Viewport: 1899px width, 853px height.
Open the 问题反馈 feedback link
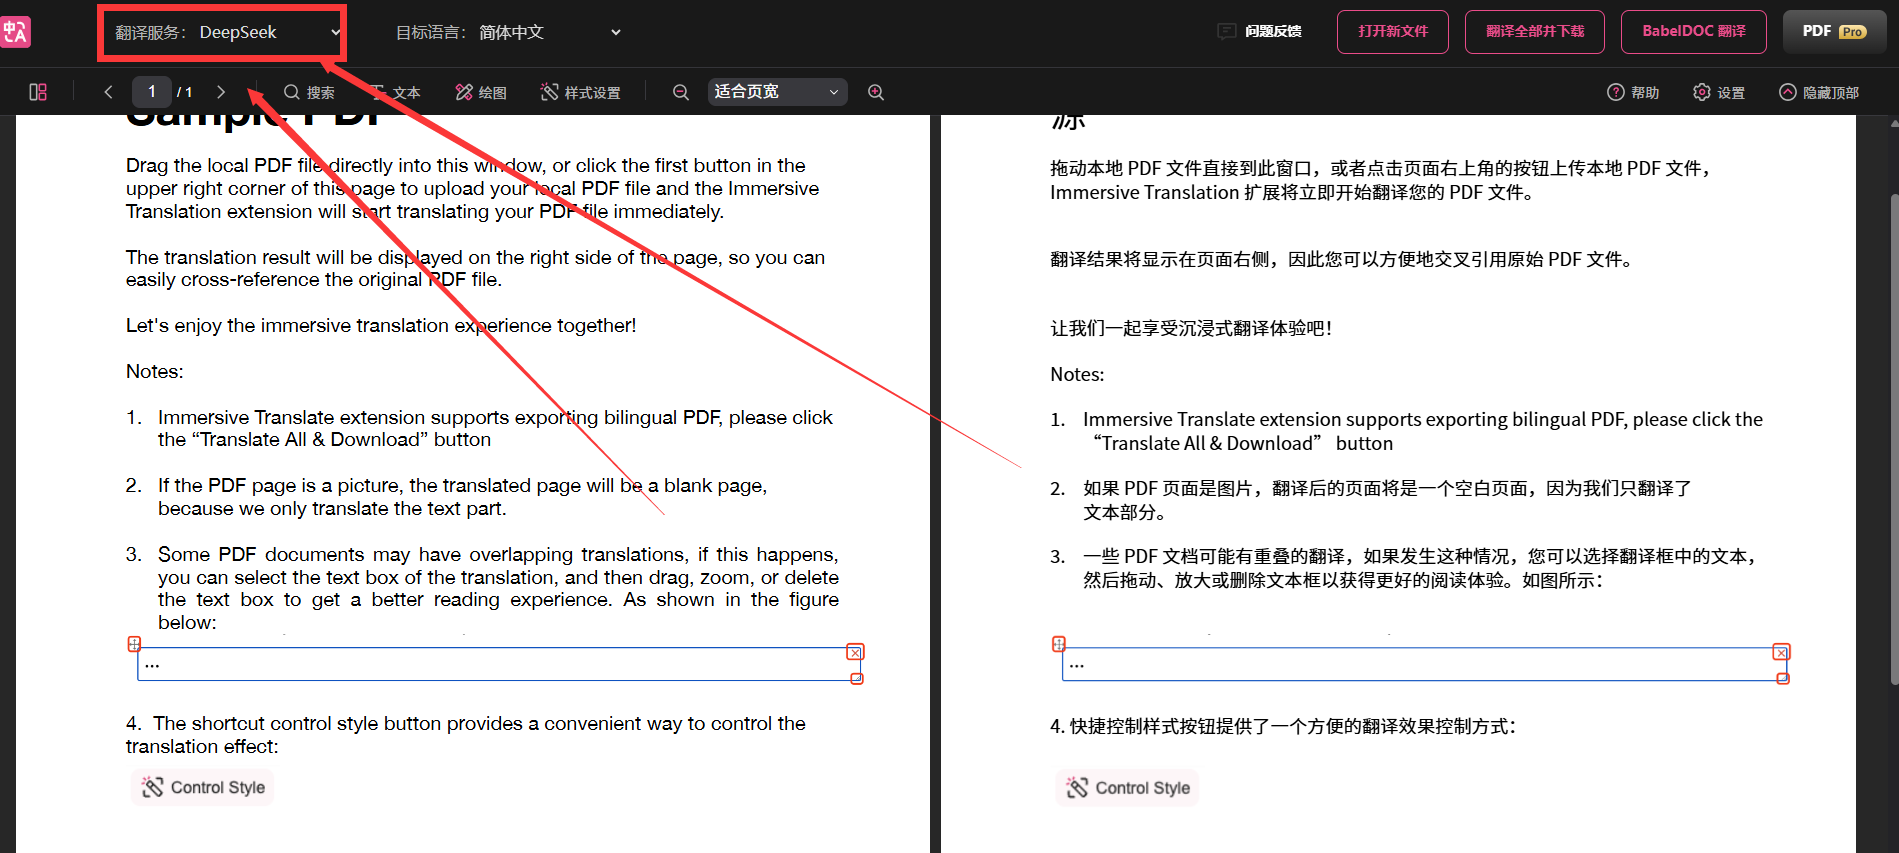[x=1259, y=31]
